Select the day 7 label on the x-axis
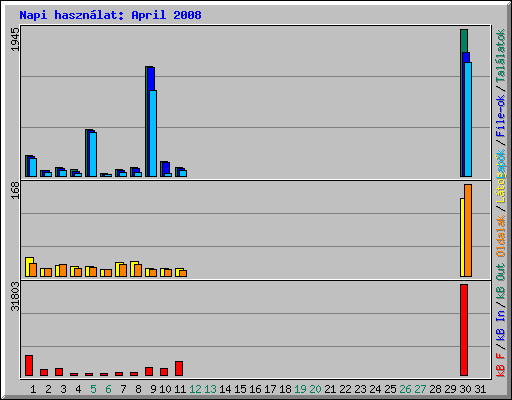Image resolution: width=512 pixels, height=400 pixels. point(123,389)
